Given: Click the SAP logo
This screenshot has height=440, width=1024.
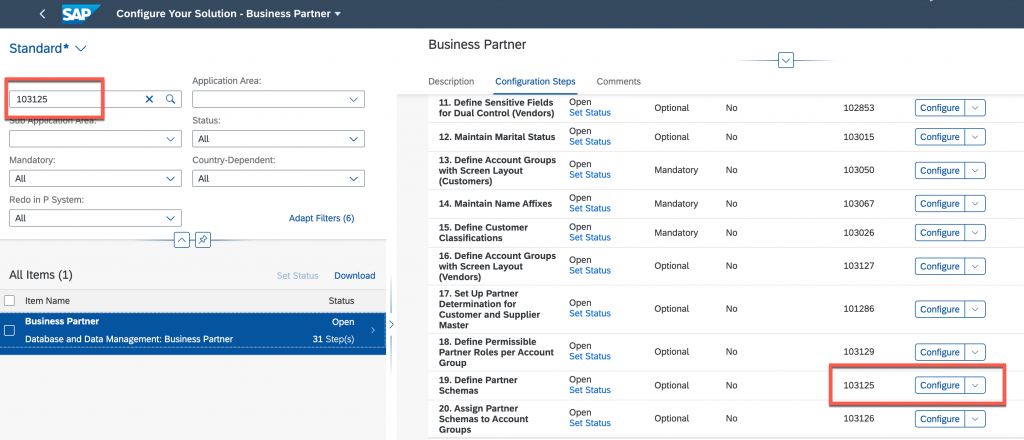Looking at the screenshot, I should [82, 14].
